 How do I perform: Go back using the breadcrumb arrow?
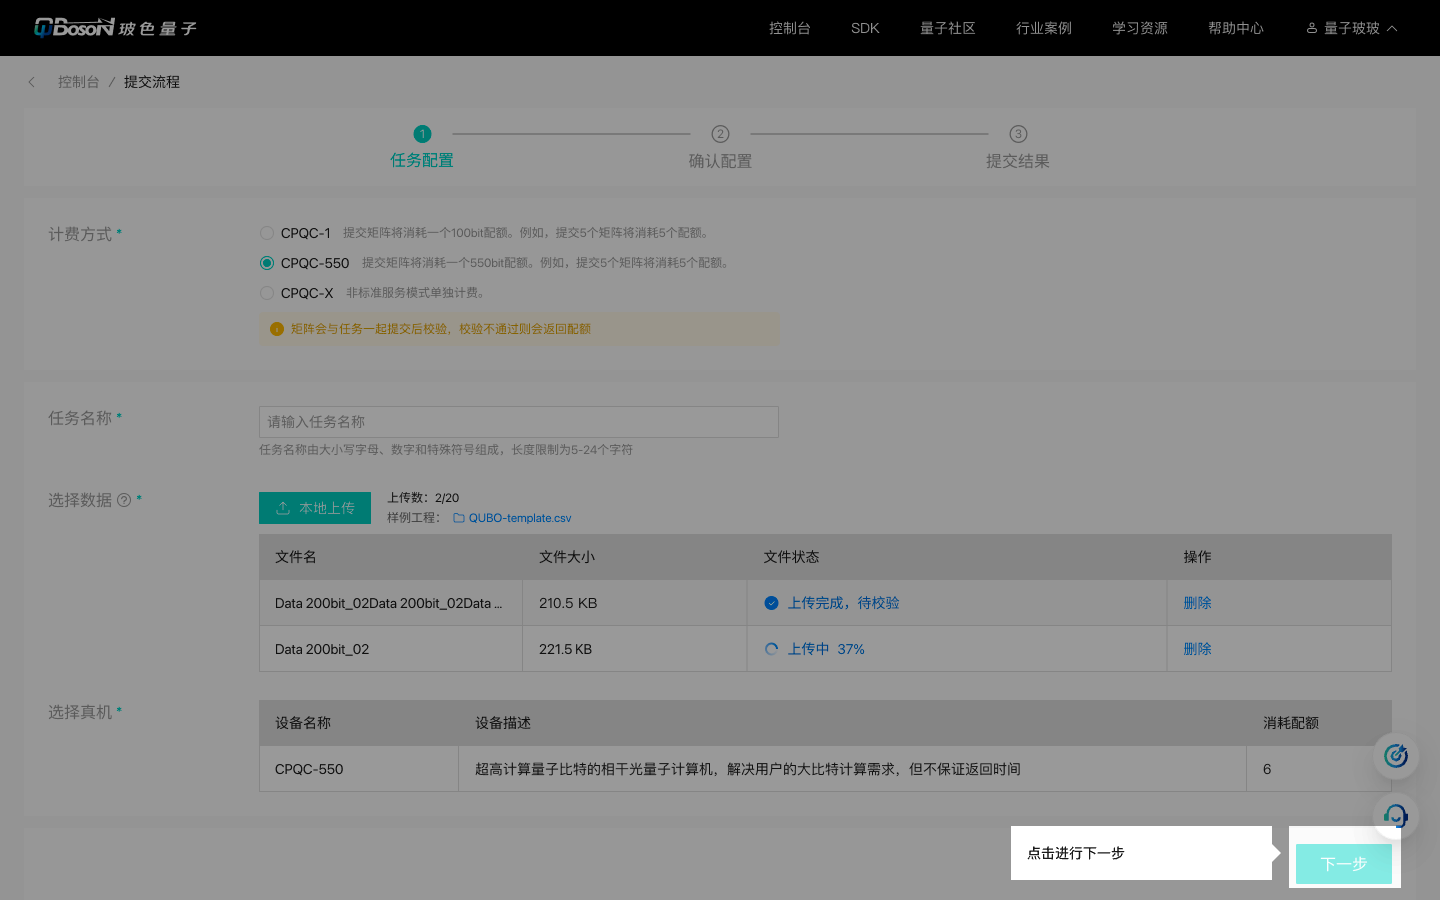pyautogui.click(x=32, y=82)
